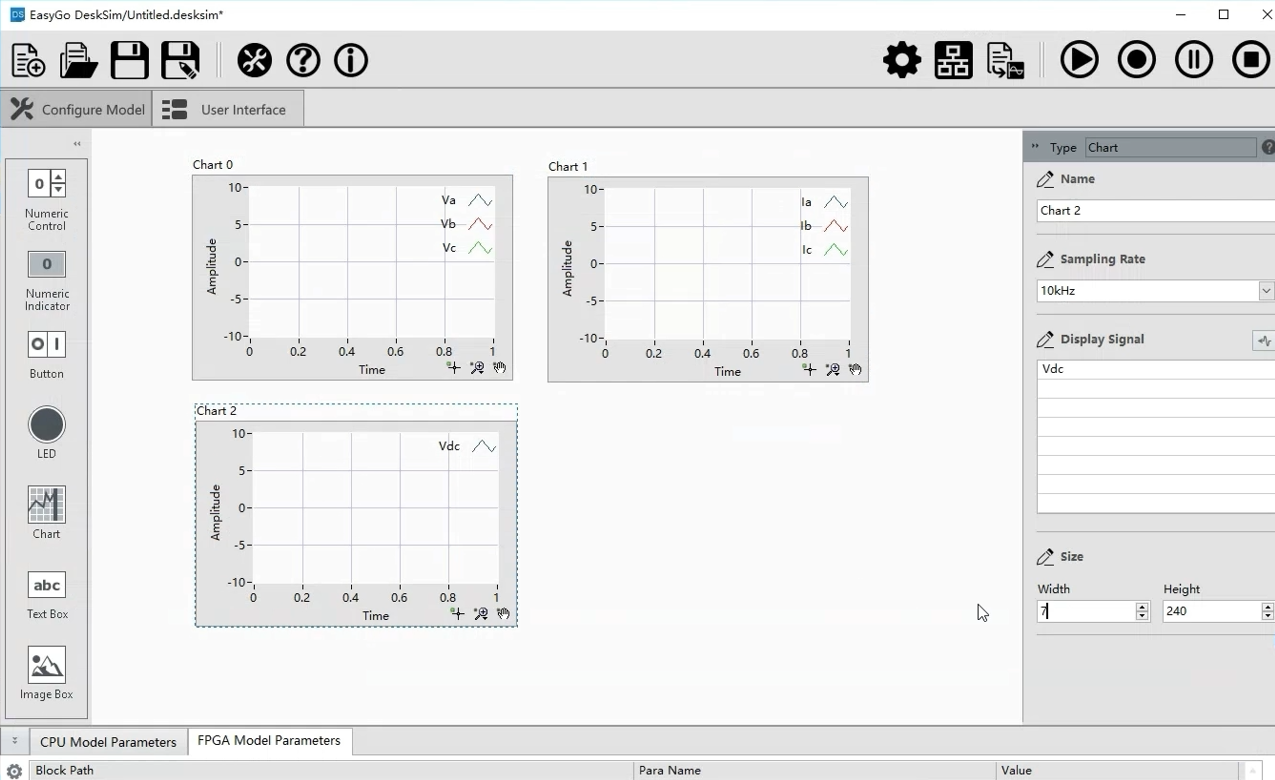The image size is (1275, 780).
Task: Open the About info icon
Action: click(351, 60)
